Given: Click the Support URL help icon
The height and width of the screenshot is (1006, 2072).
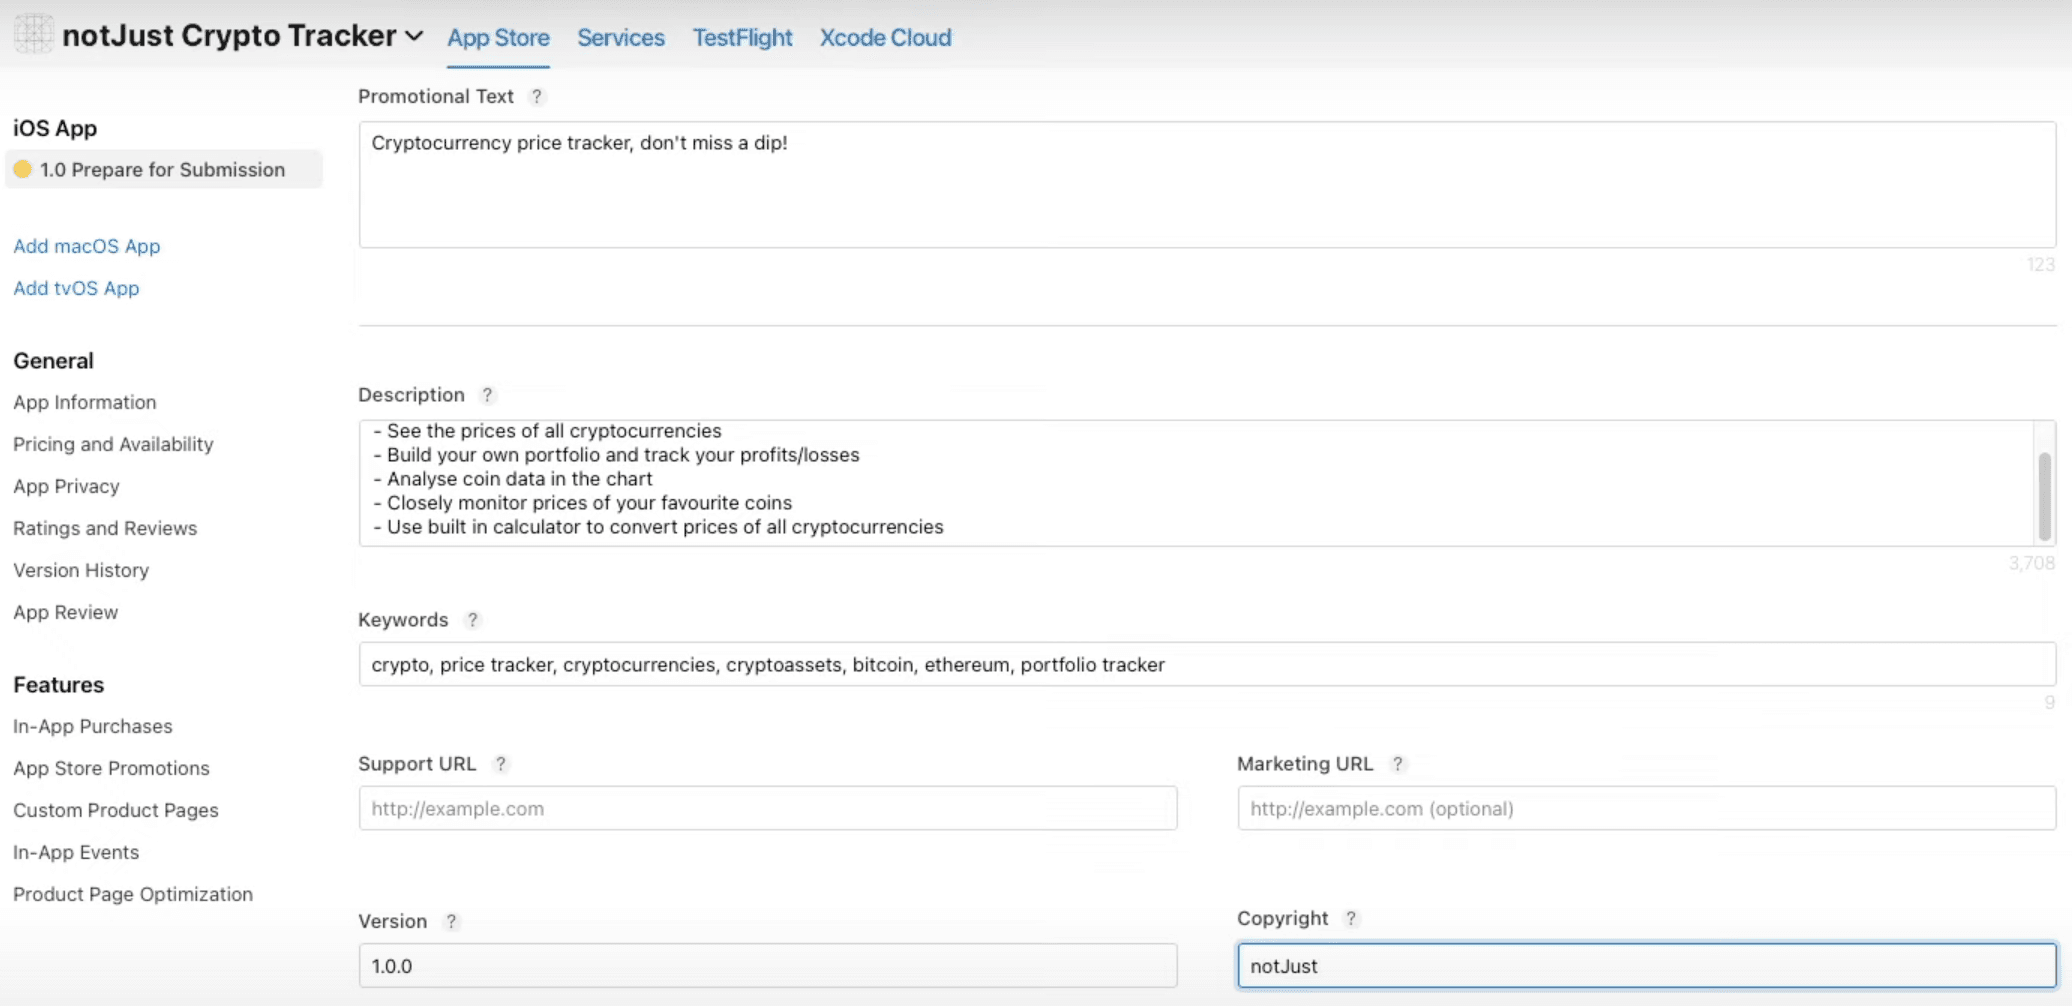Looking at the screenshot, I should click(x=501, y=764).
